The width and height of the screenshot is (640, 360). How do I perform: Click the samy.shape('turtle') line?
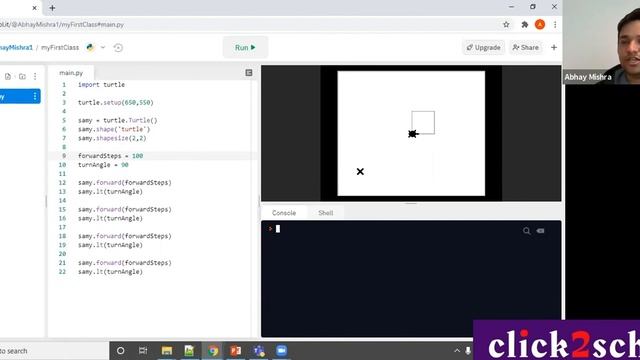pos(114,129)
